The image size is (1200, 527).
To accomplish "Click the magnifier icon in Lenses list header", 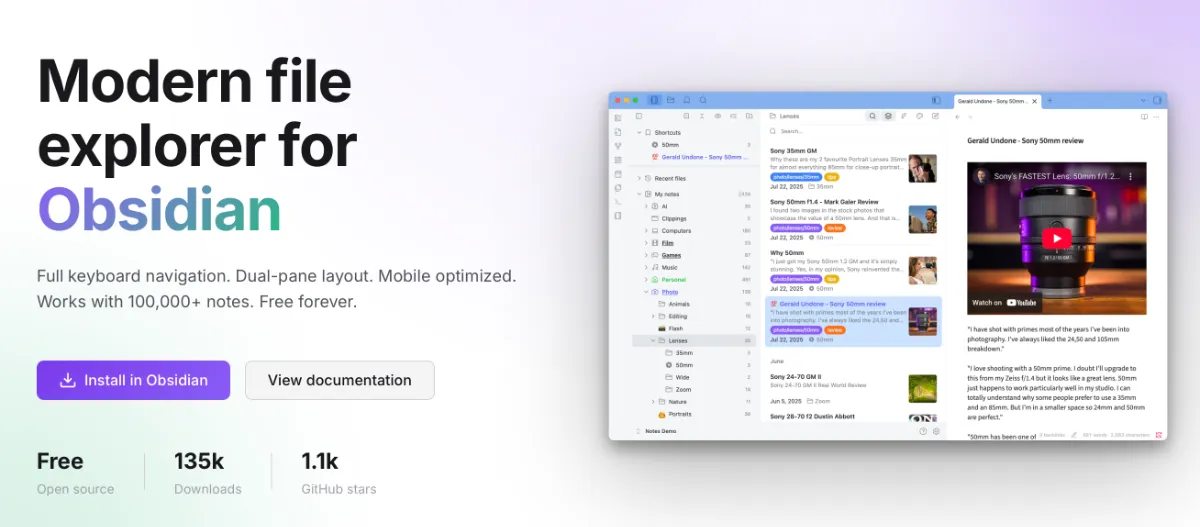I will click(872, 116).
